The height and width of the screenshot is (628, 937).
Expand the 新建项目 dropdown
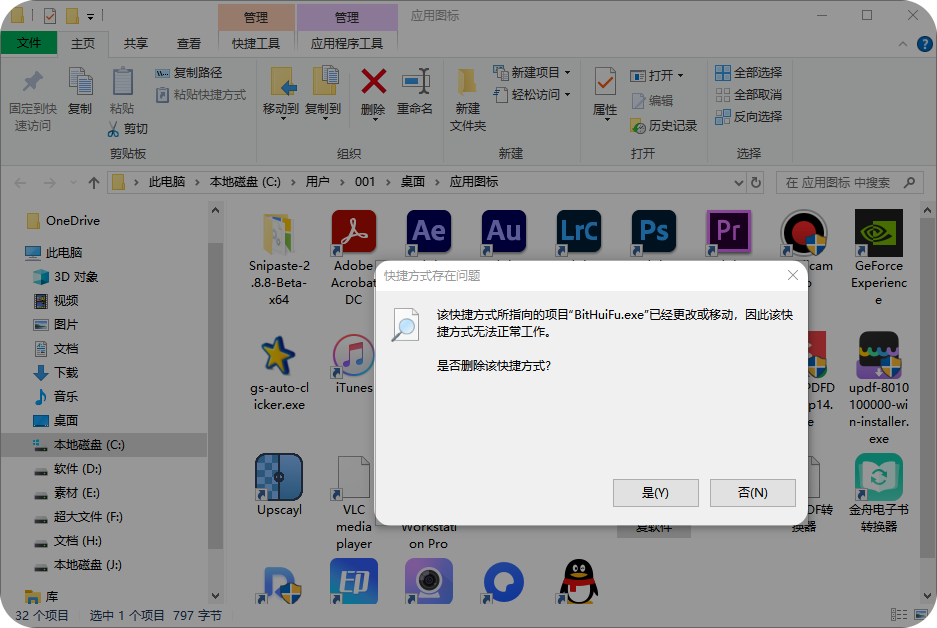(x=567, y=72)
